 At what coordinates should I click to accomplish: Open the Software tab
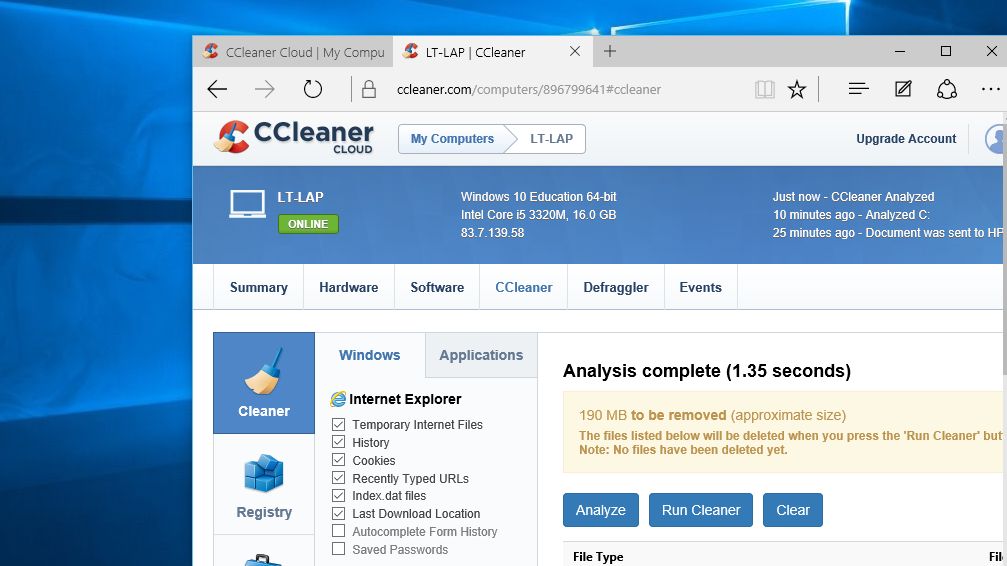click(437, 287)
